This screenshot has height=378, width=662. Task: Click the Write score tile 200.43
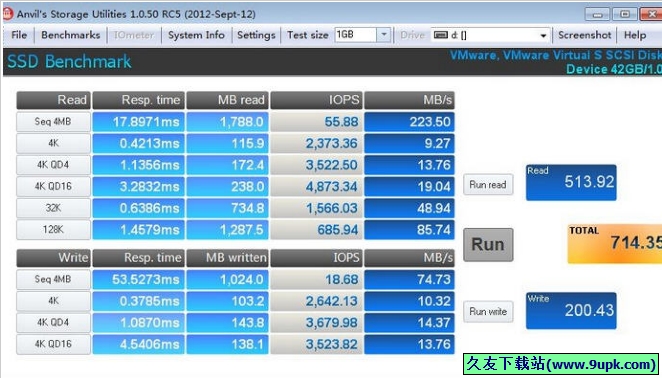pyautogui.click(x=571, y=311)
